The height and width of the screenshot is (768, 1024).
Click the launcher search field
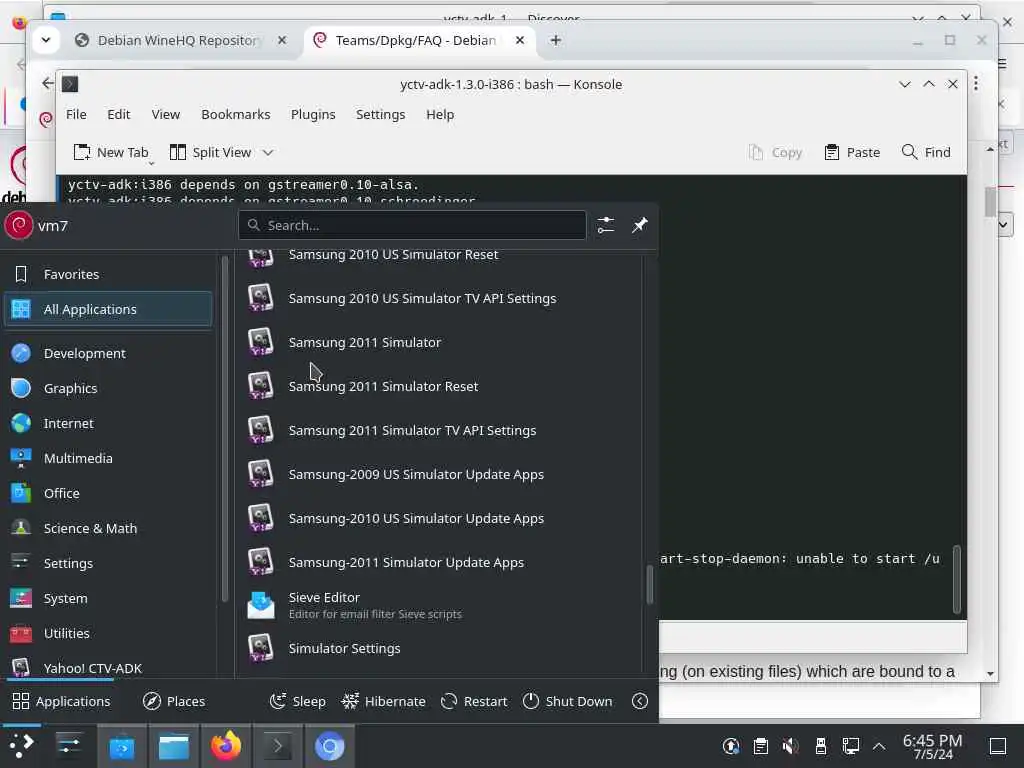[x=412, y=225]
